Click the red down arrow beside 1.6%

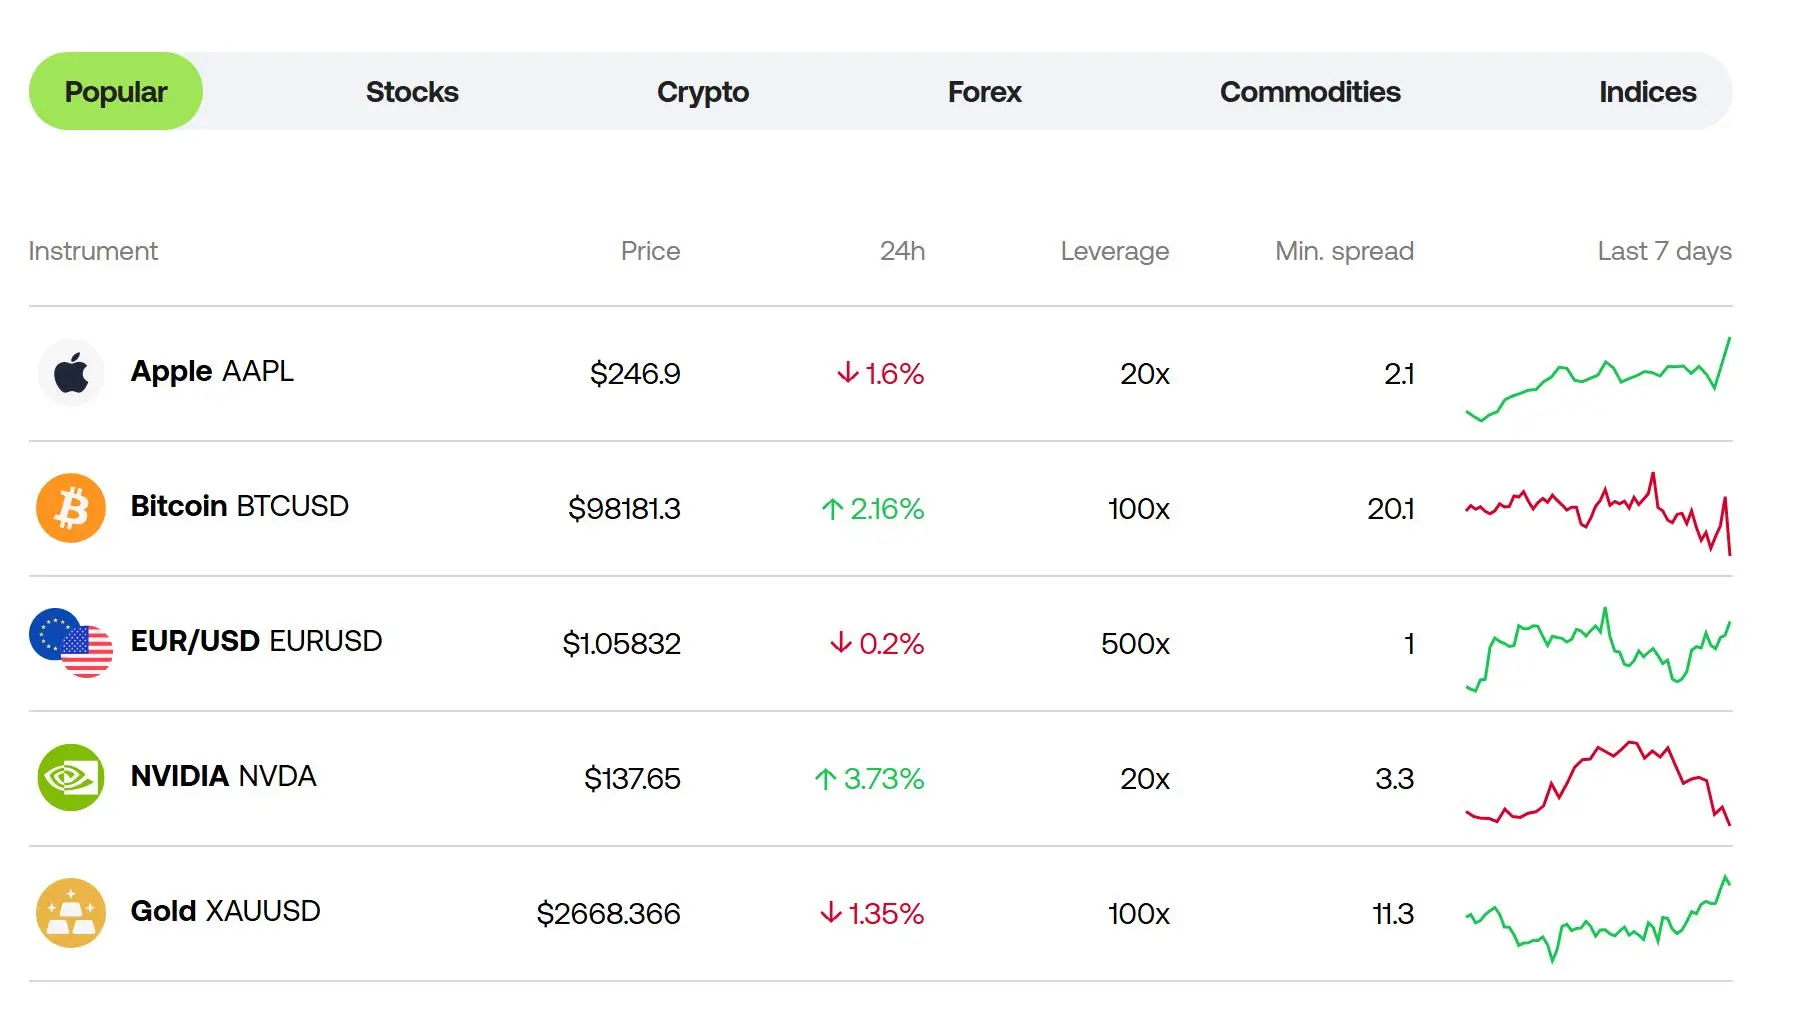coord(848,373)
